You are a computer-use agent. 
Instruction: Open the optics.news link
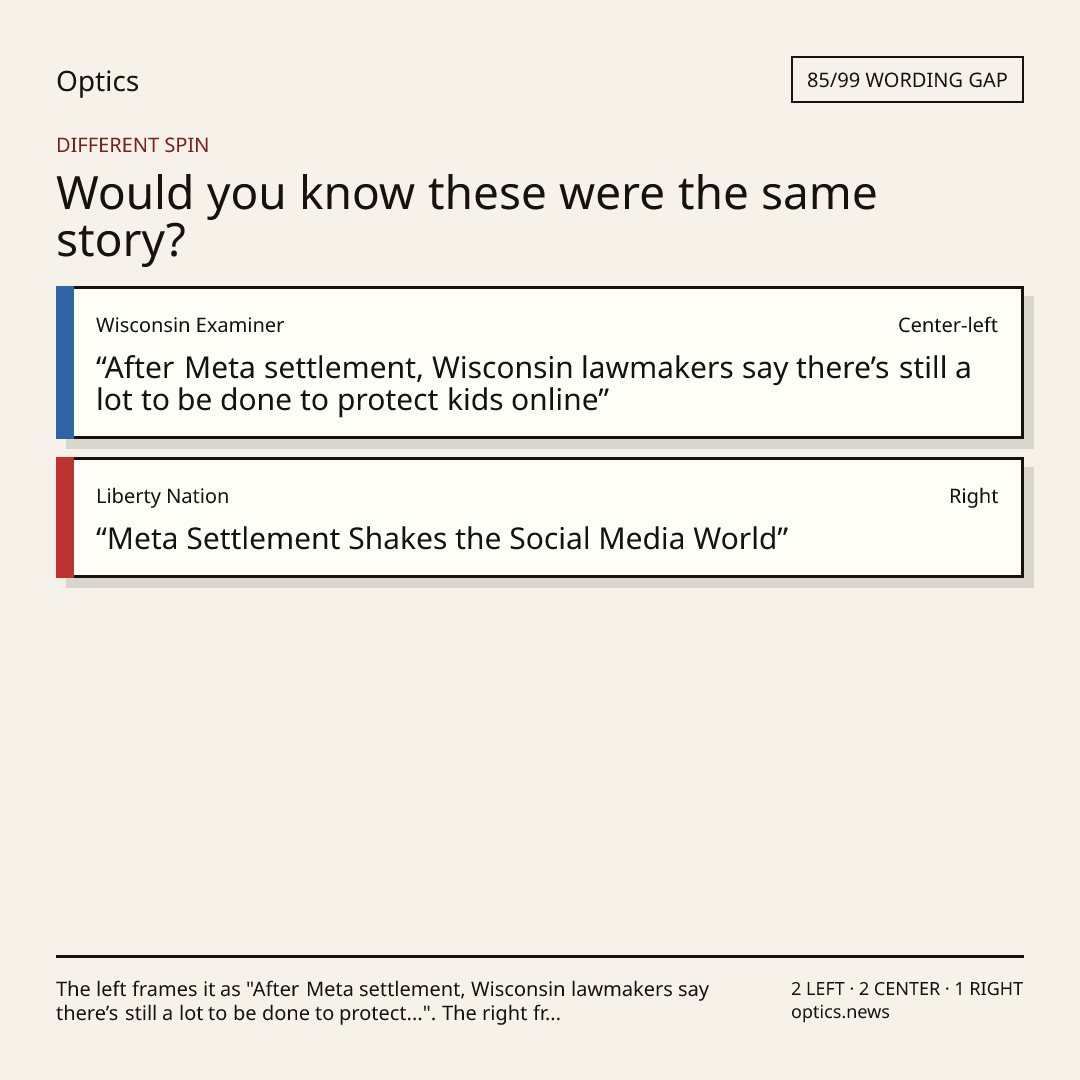pos(840,1012)
